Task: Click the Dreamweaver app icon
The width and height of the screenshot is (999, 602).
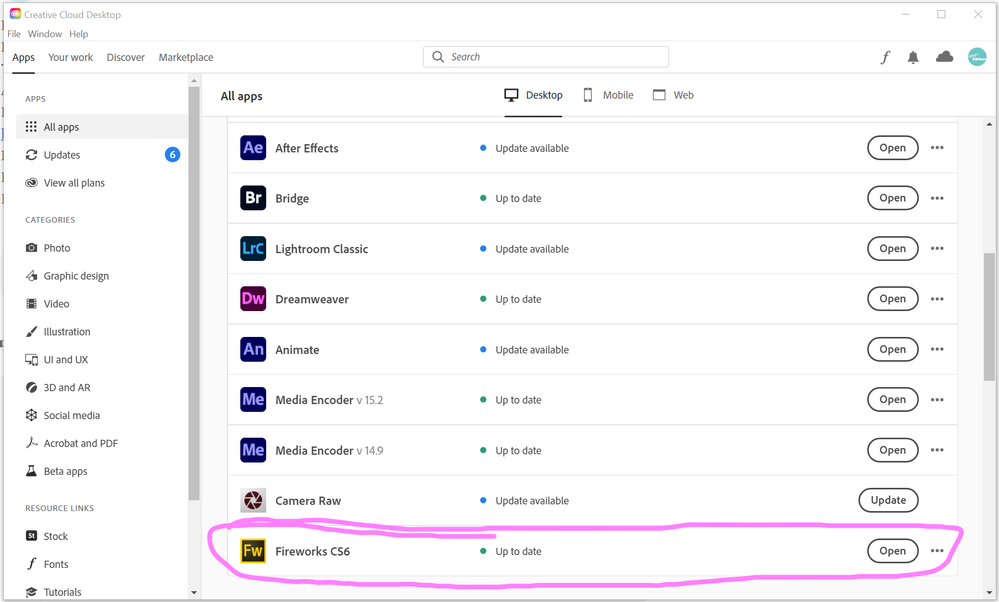Action: tap(253, 299)
